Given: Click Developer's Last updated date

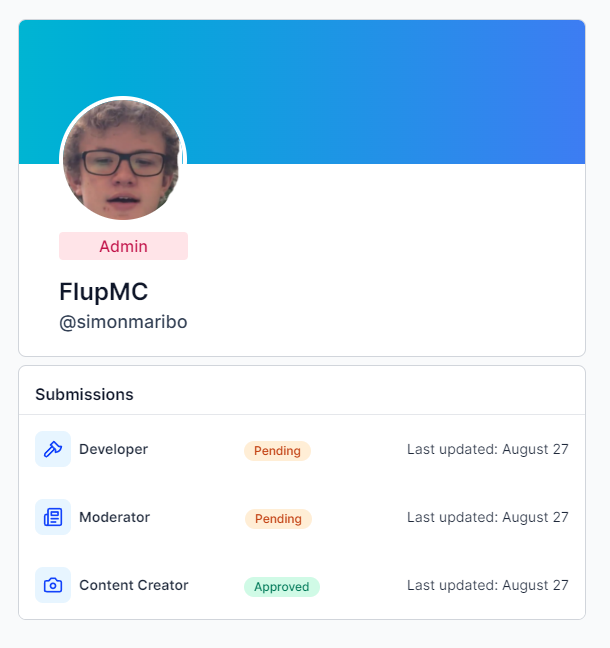Looking at the screenshot, I should pos(488,449).
